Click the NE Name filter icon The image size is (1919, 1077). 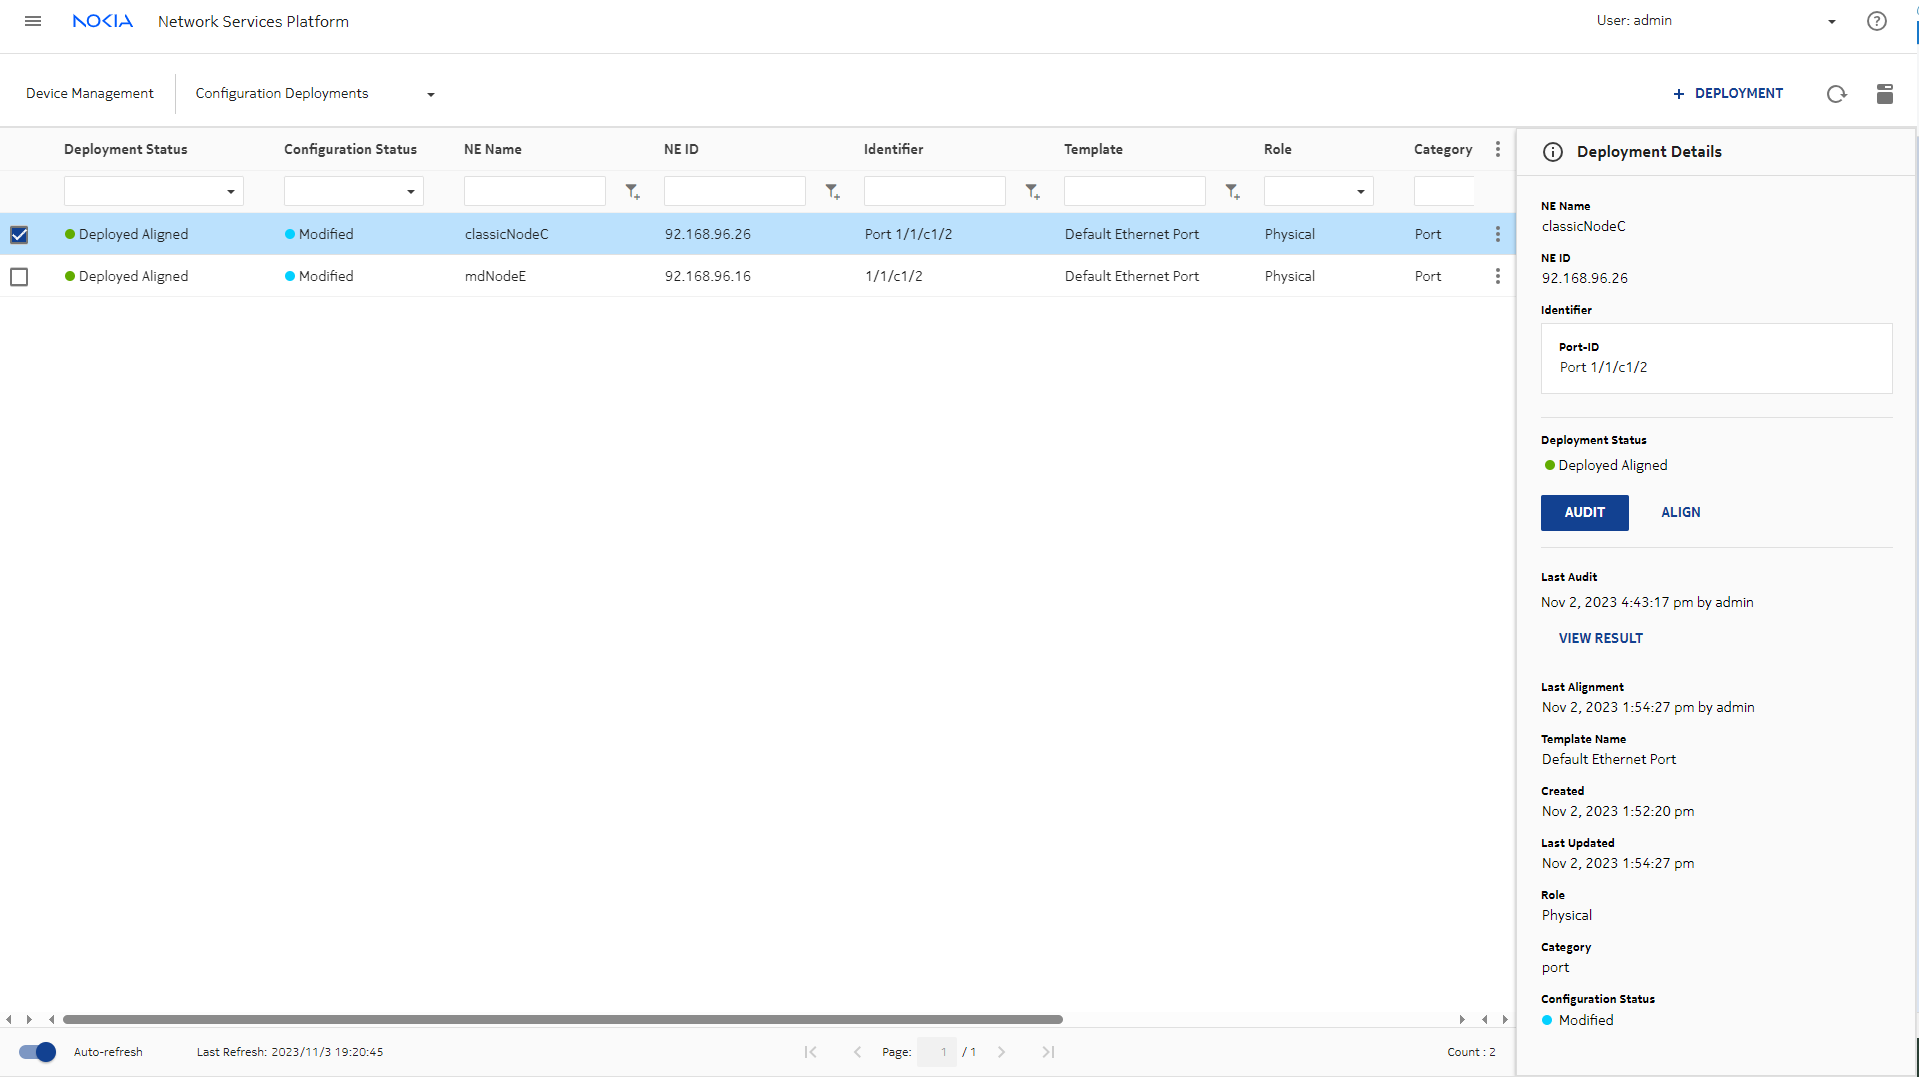pos(632,192)
